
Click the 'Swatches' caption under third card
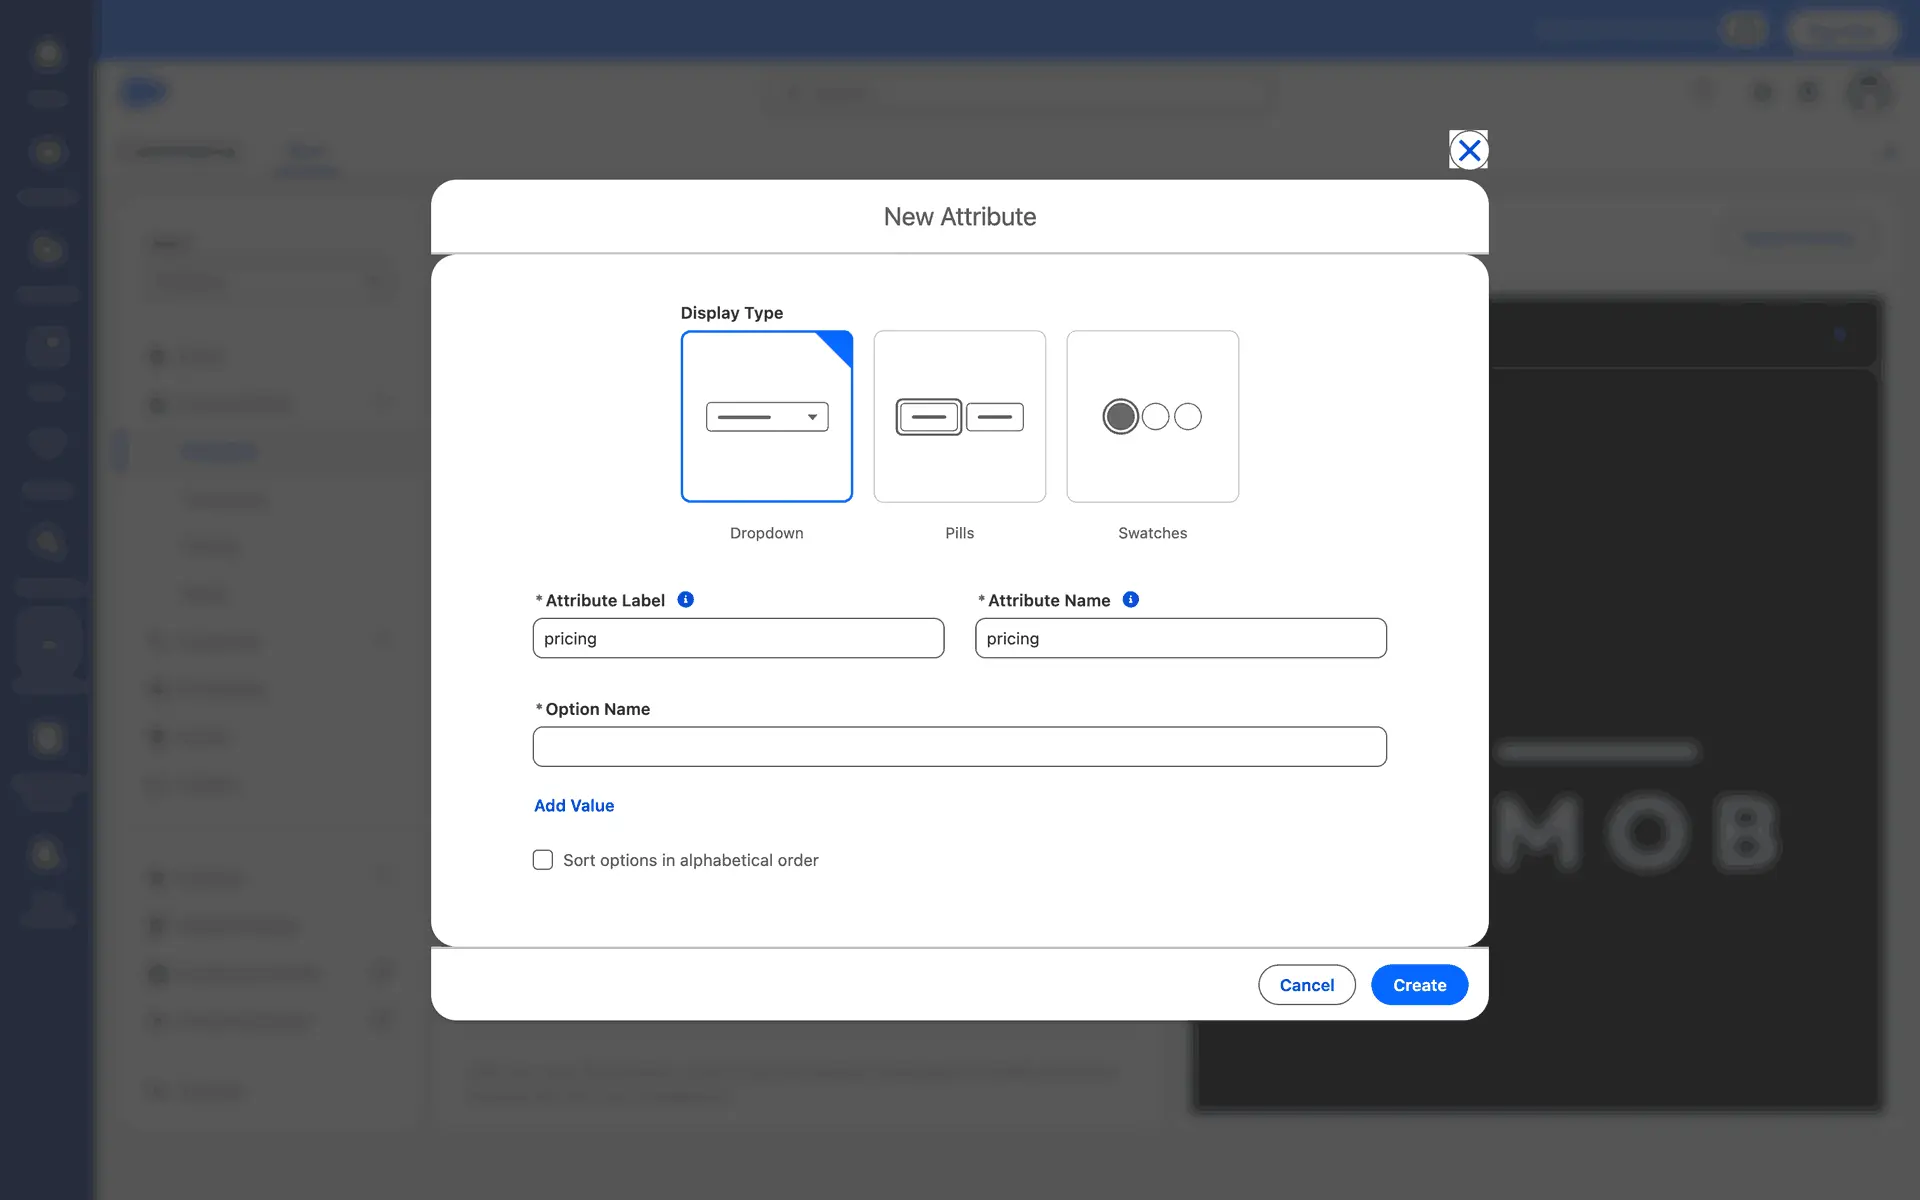[x=1152, y=533]
